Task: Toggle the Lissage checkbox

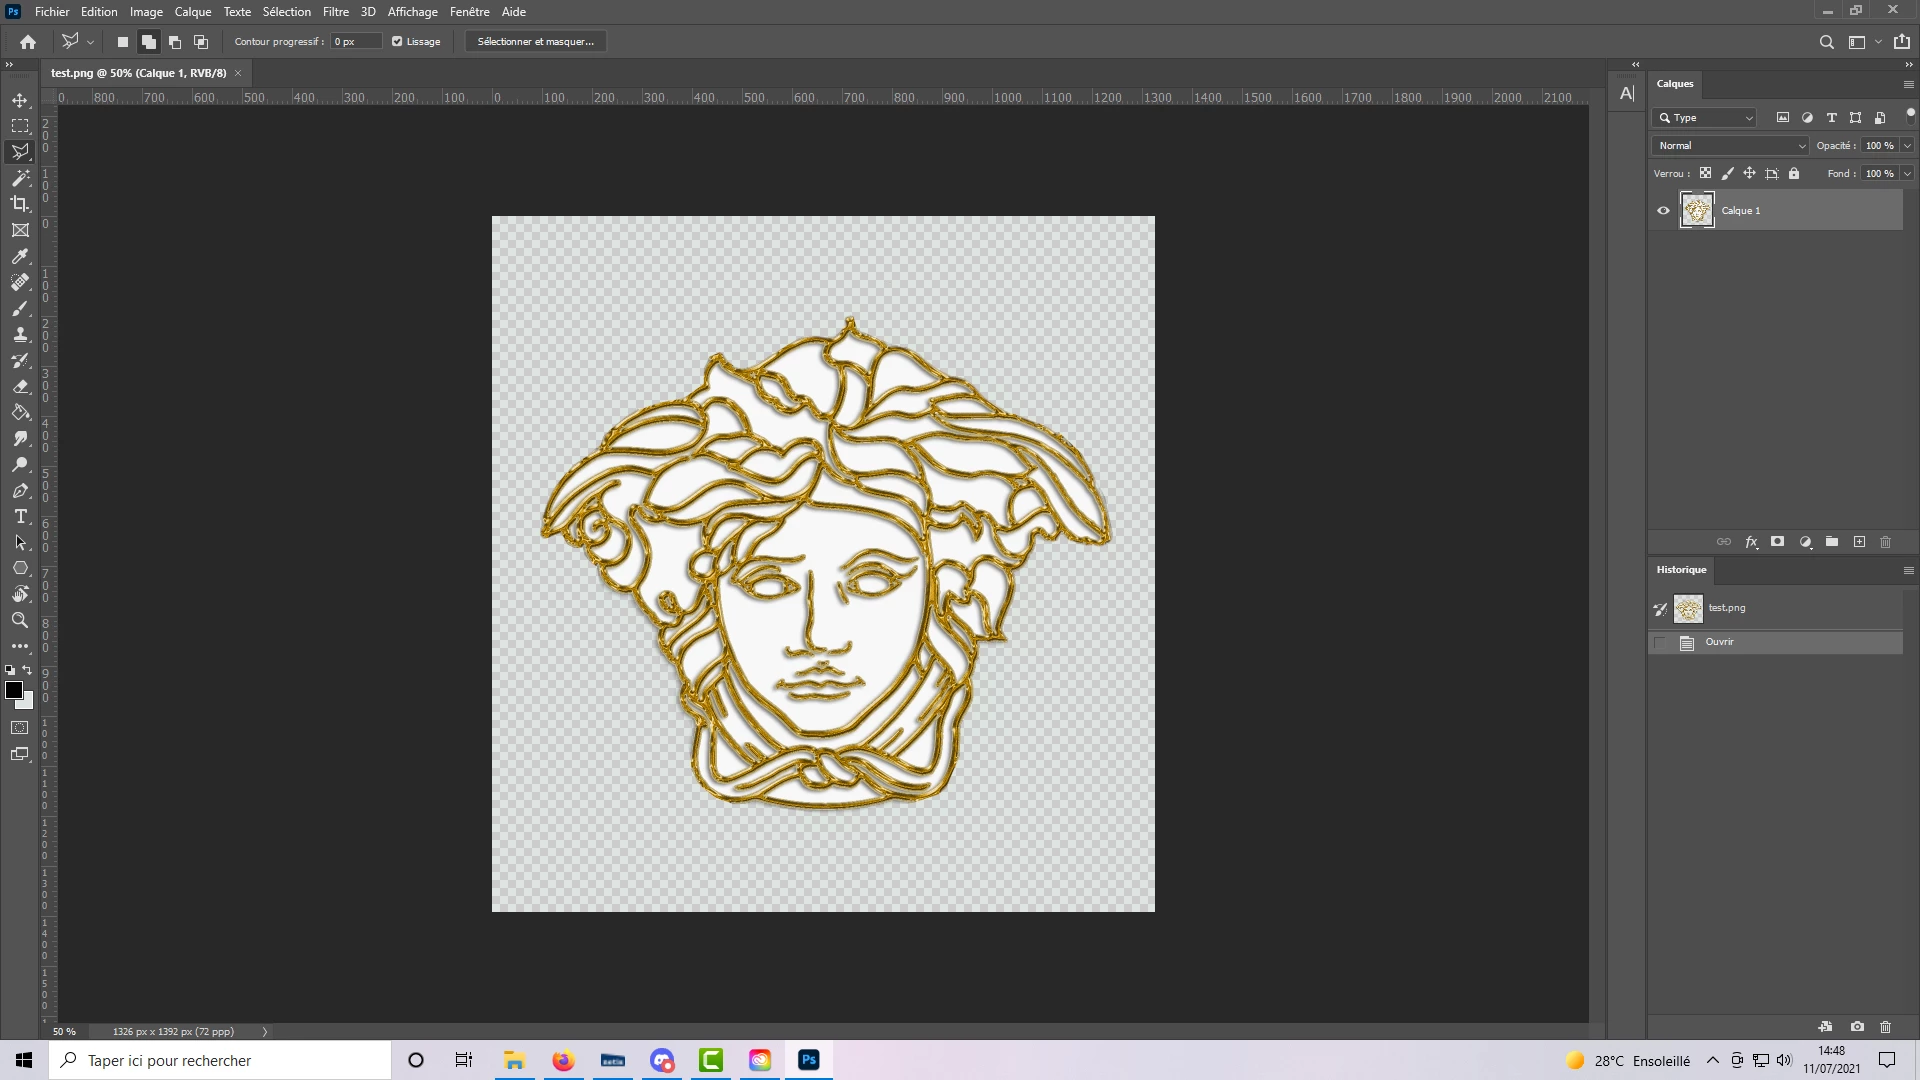Action: (x=397, y=42)
